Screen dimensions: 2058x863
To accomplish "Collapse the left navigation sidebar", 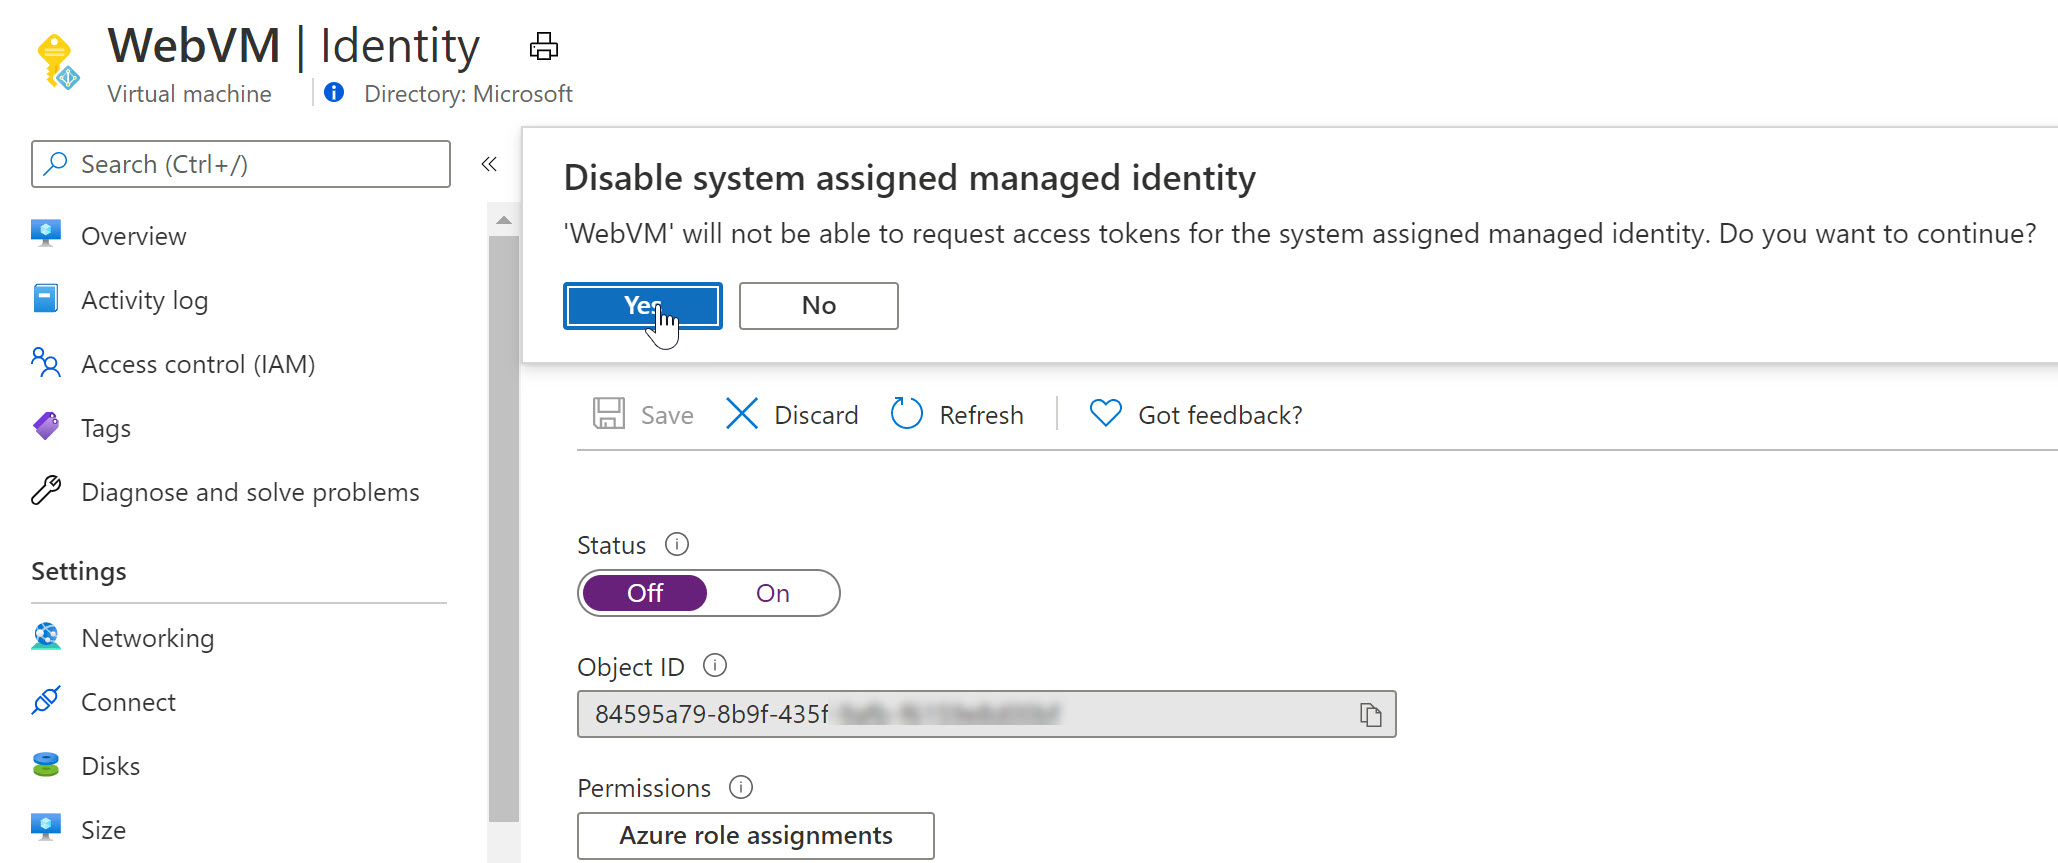I will coord(489,164).
